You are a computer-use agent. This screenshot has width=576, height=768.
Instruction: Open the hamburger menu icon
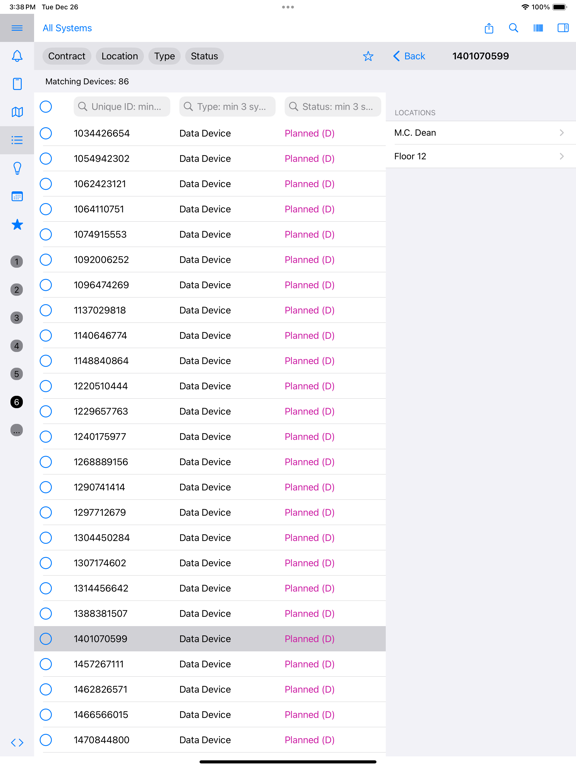point(17,28)
